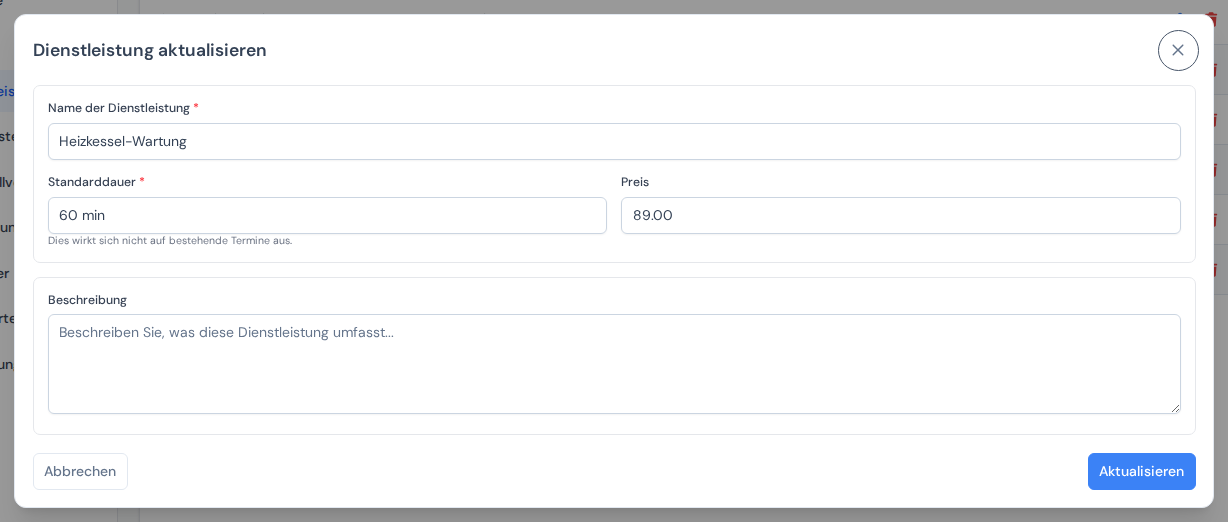Open the Standarddauer field showing 60 min
This screenshot has height=522, width=1228.
coord(327,215)
